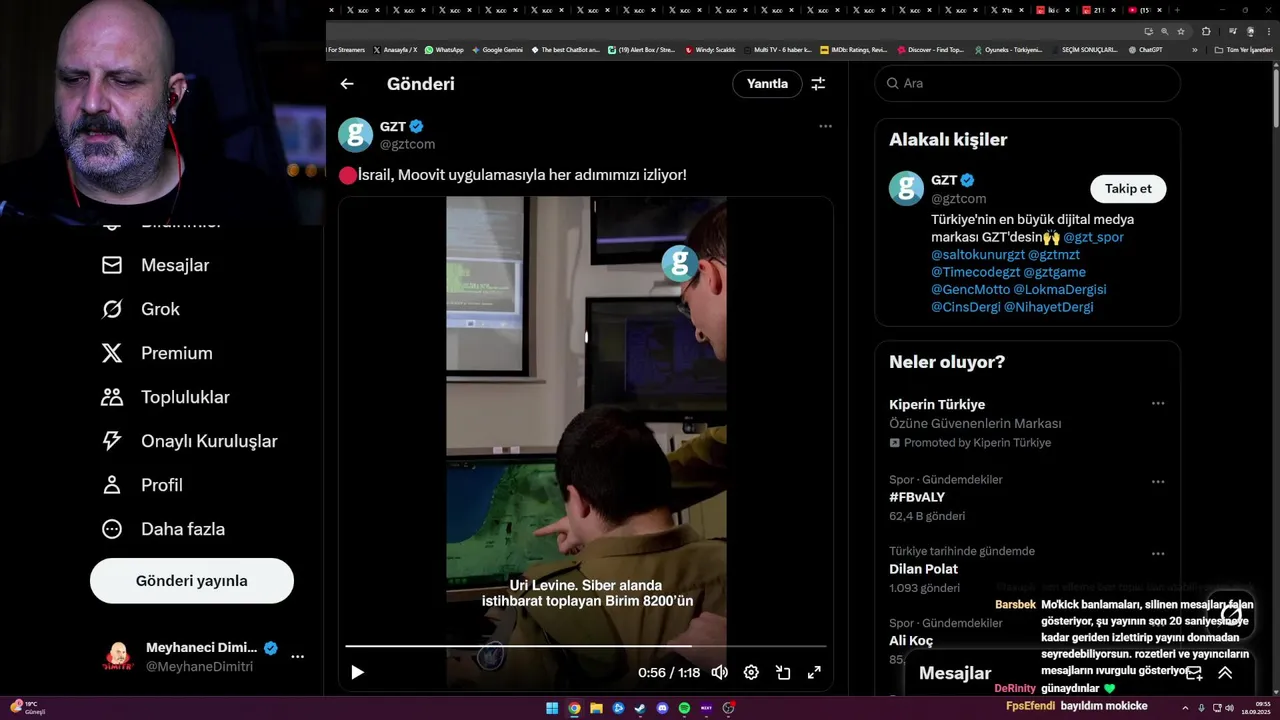The height and width of the screenshot is (720, 1280).
Task: Click the Topluluklar people icon
Action: [112, 397]
